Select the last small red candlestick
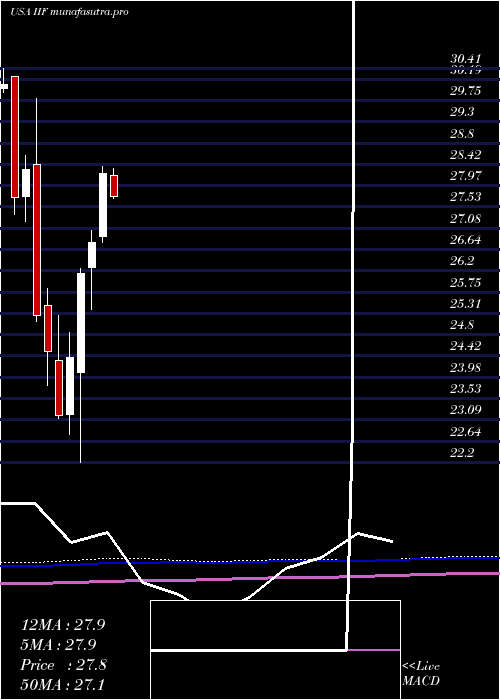The width and height of the screenshot is (500, 700). click(x=114, y=186)
